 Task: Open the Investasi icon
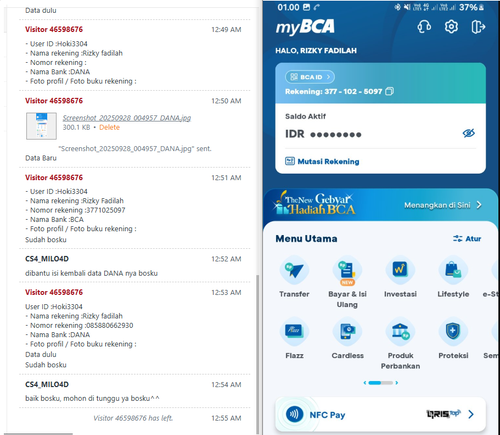pyautogui.click(x=400, y=270)
